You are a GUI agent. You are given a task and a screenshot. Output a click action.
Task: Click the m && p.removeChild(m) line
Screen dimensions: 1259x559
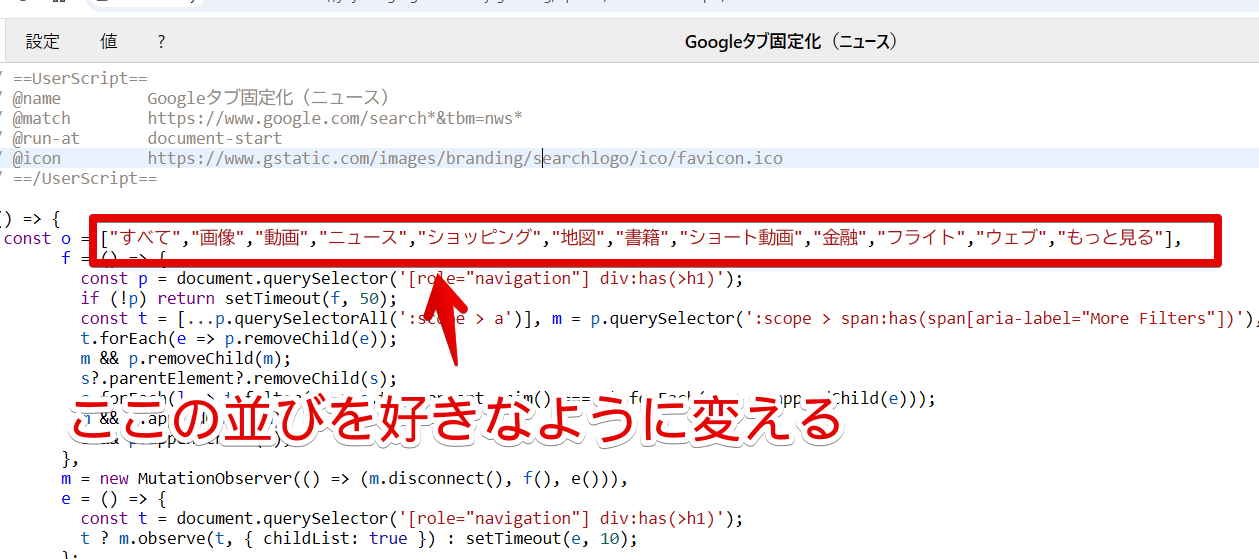(x=186, y=358)
